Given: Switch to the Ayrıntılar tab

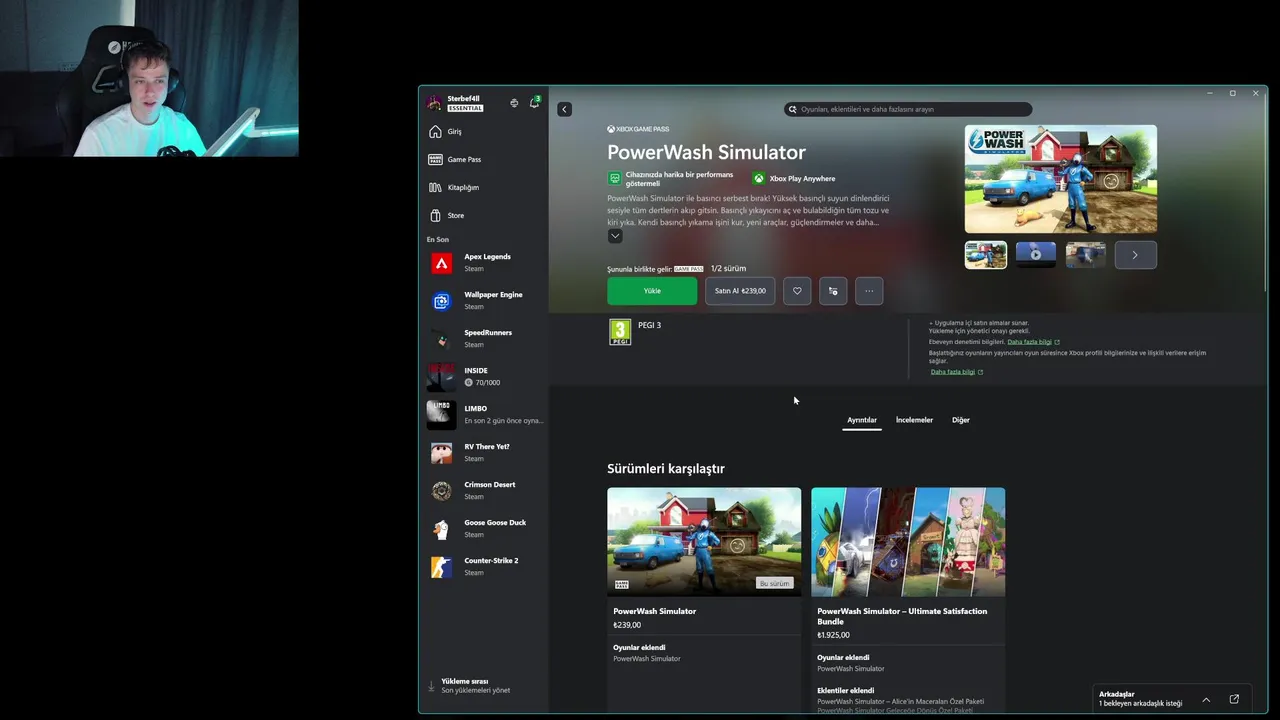Looking at the screenshot, I should [862, 420].
